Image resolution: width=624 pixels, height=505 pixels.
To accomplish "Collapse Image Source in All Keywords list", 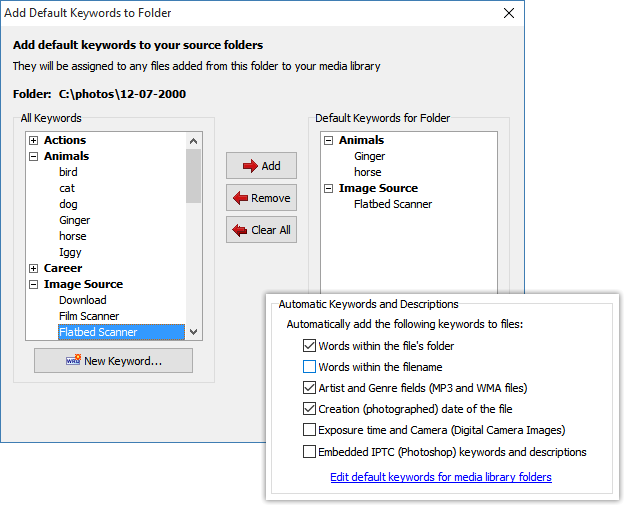I will pyautogui.click(x=34, y=284).
